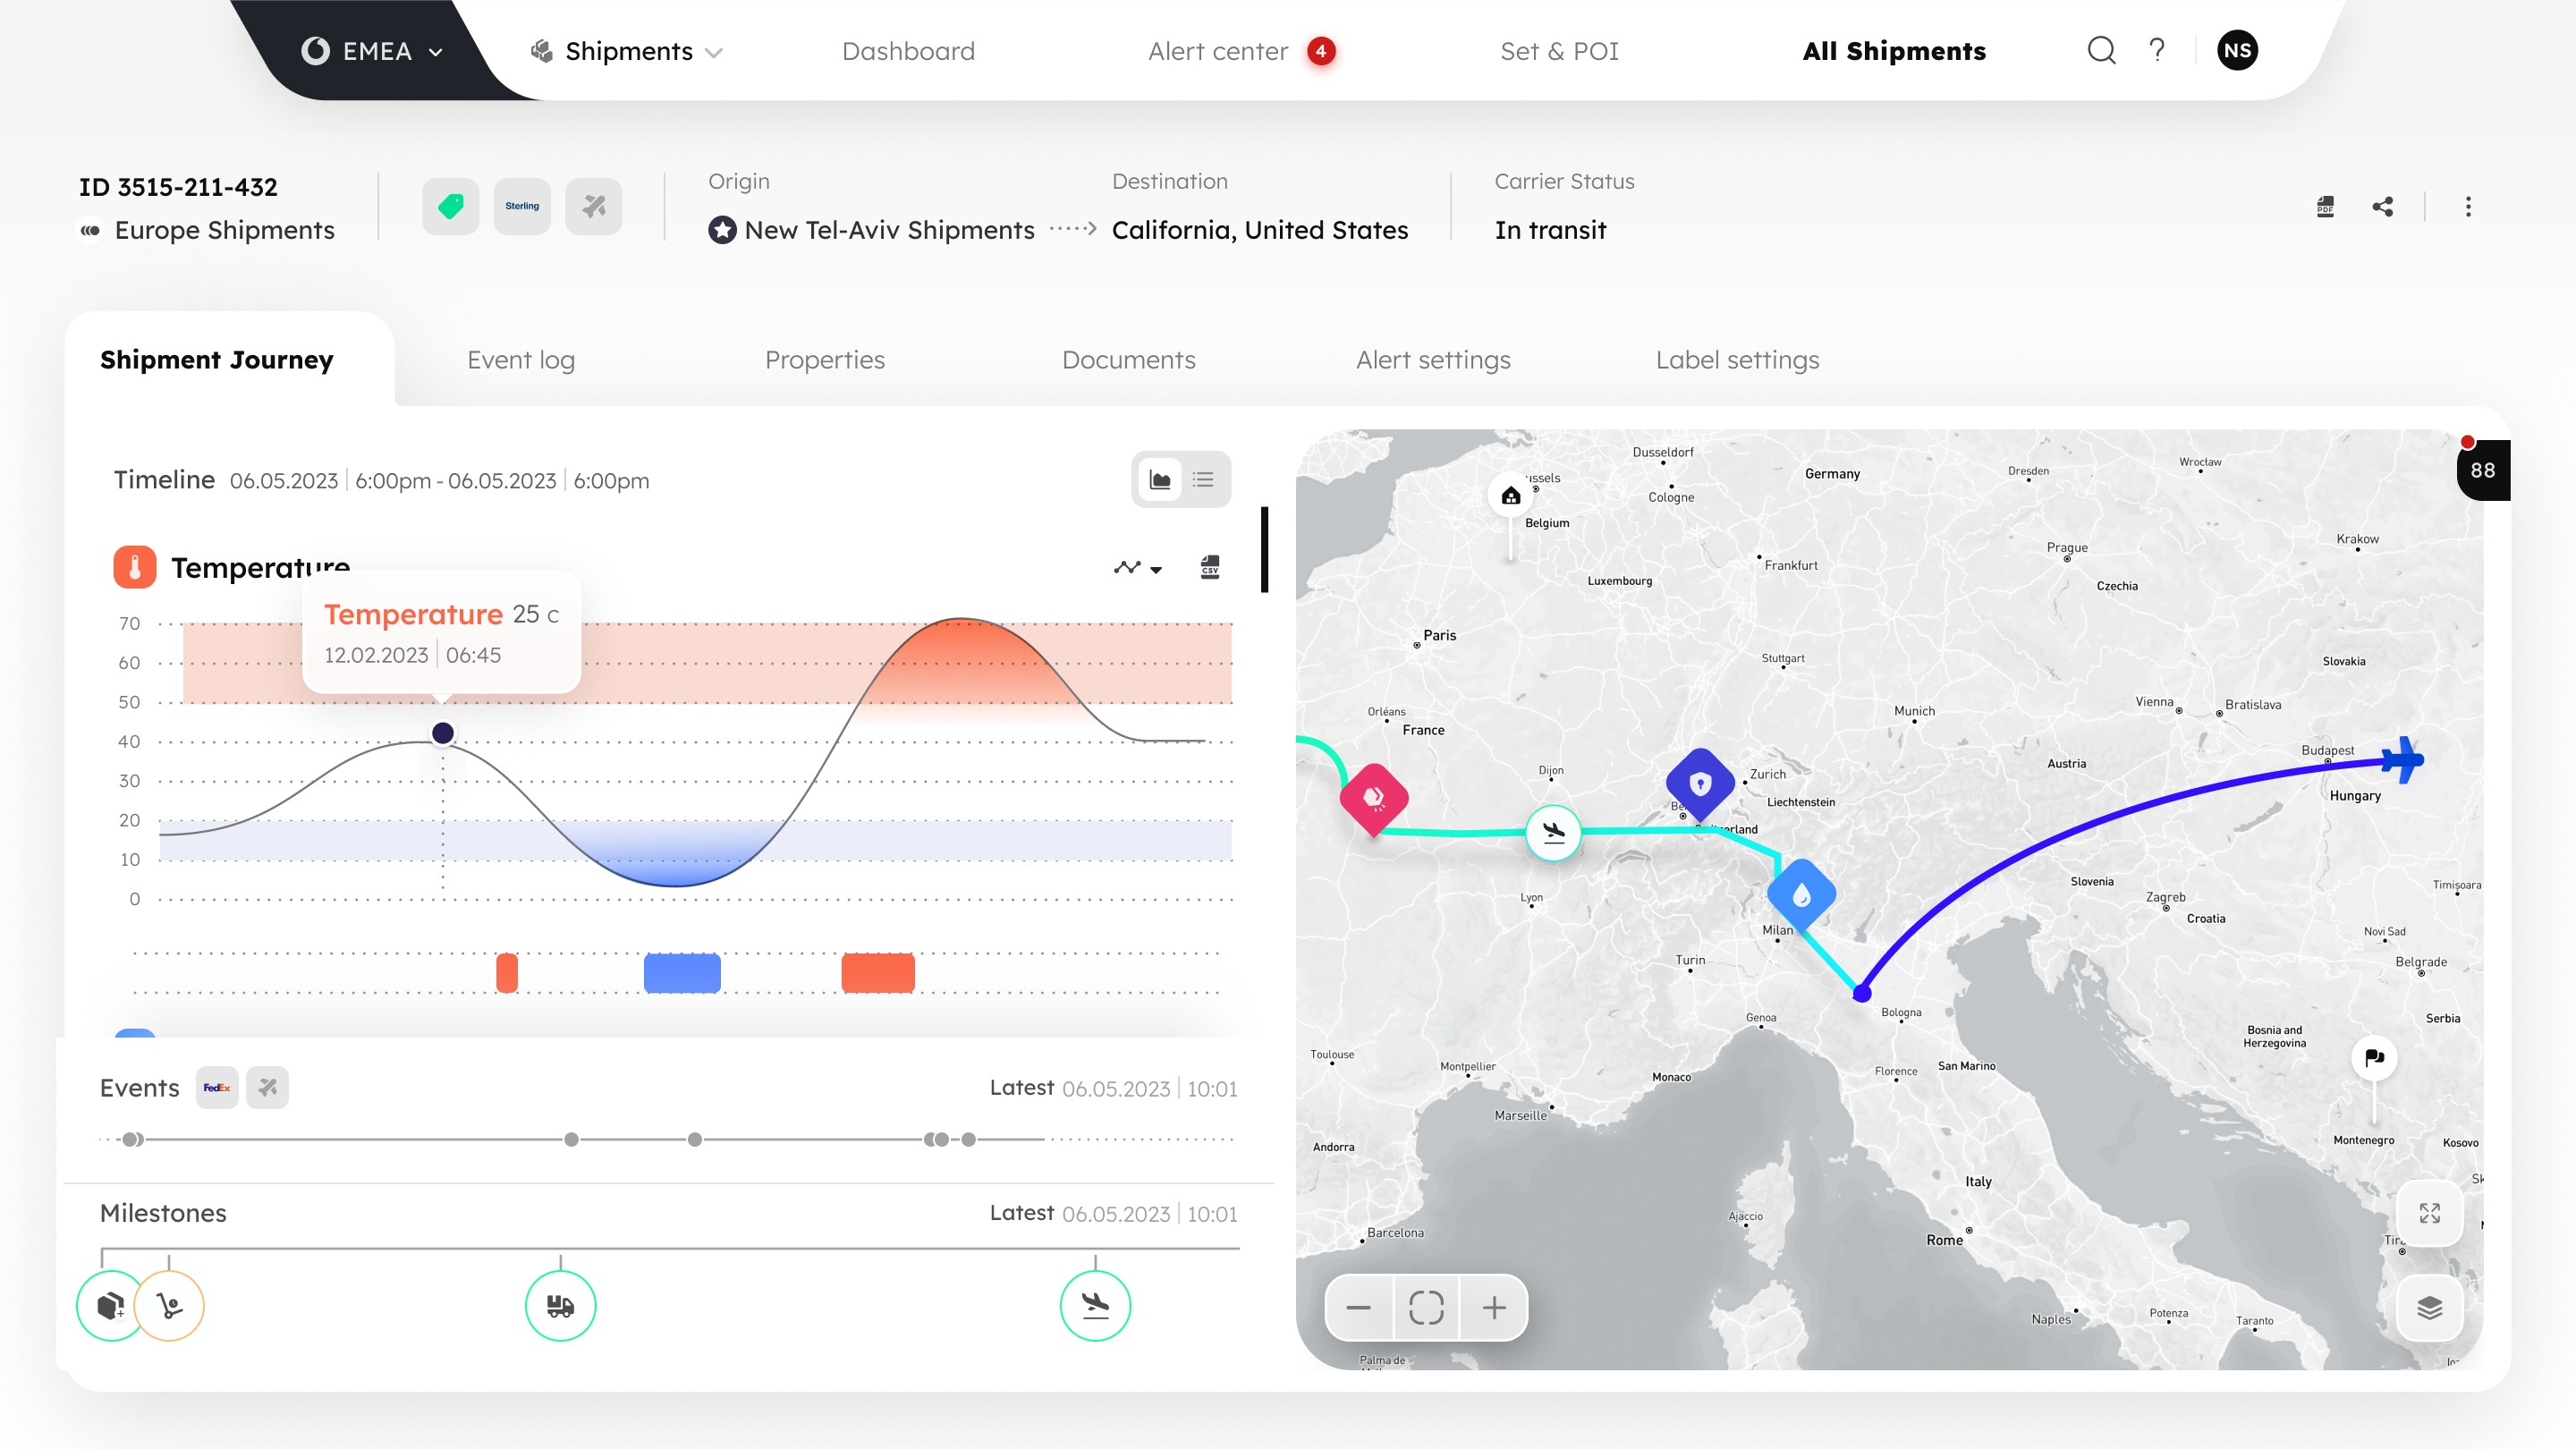The height and width of the screenshot is (1449, 2576).
Task: Open the Alert center menu item
Action: (x=1217, y=51)
